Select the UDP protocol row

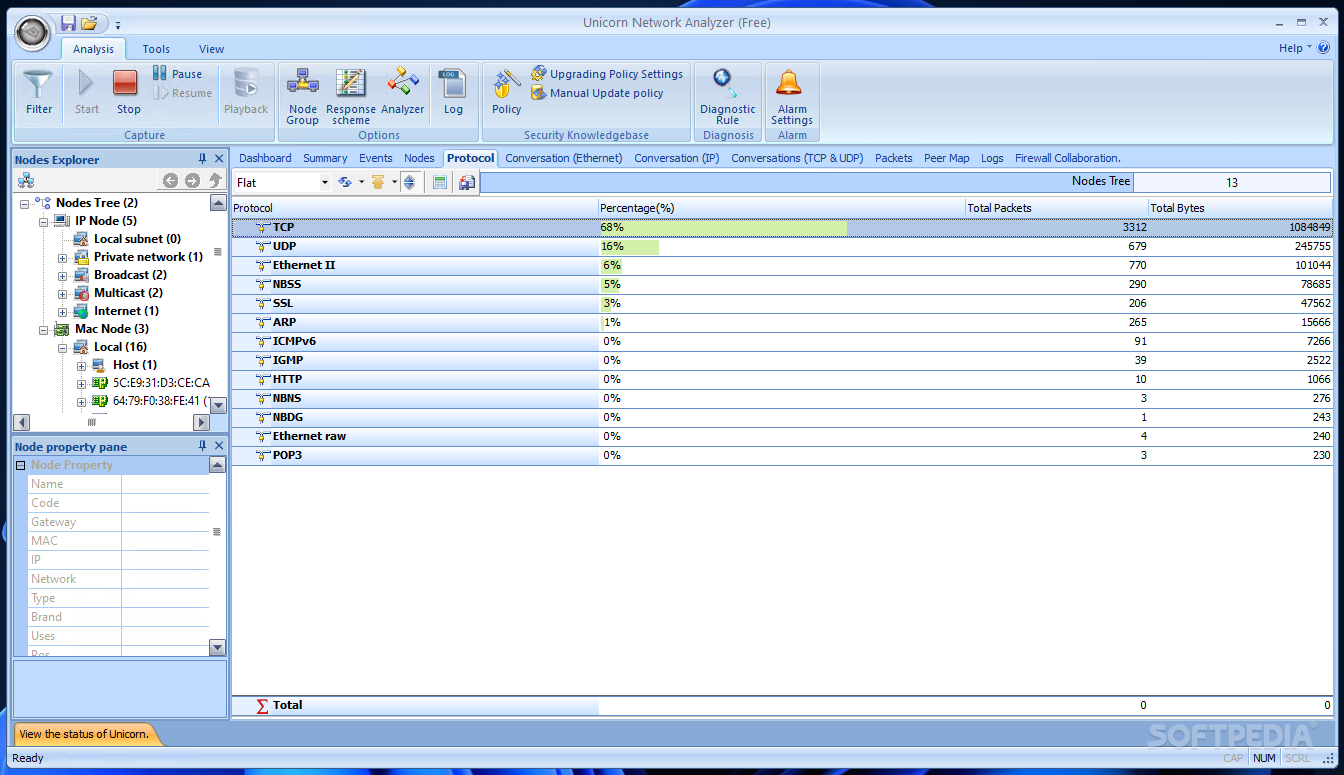[x=782, y=247]
